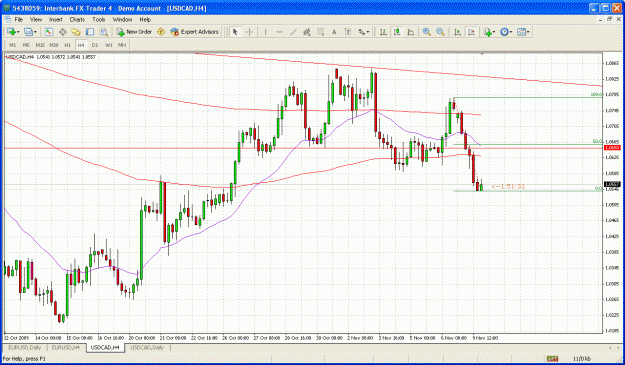Open the Indicators dropdown arrow
This screenshot has height=365, width=625.
click(494, 32)
